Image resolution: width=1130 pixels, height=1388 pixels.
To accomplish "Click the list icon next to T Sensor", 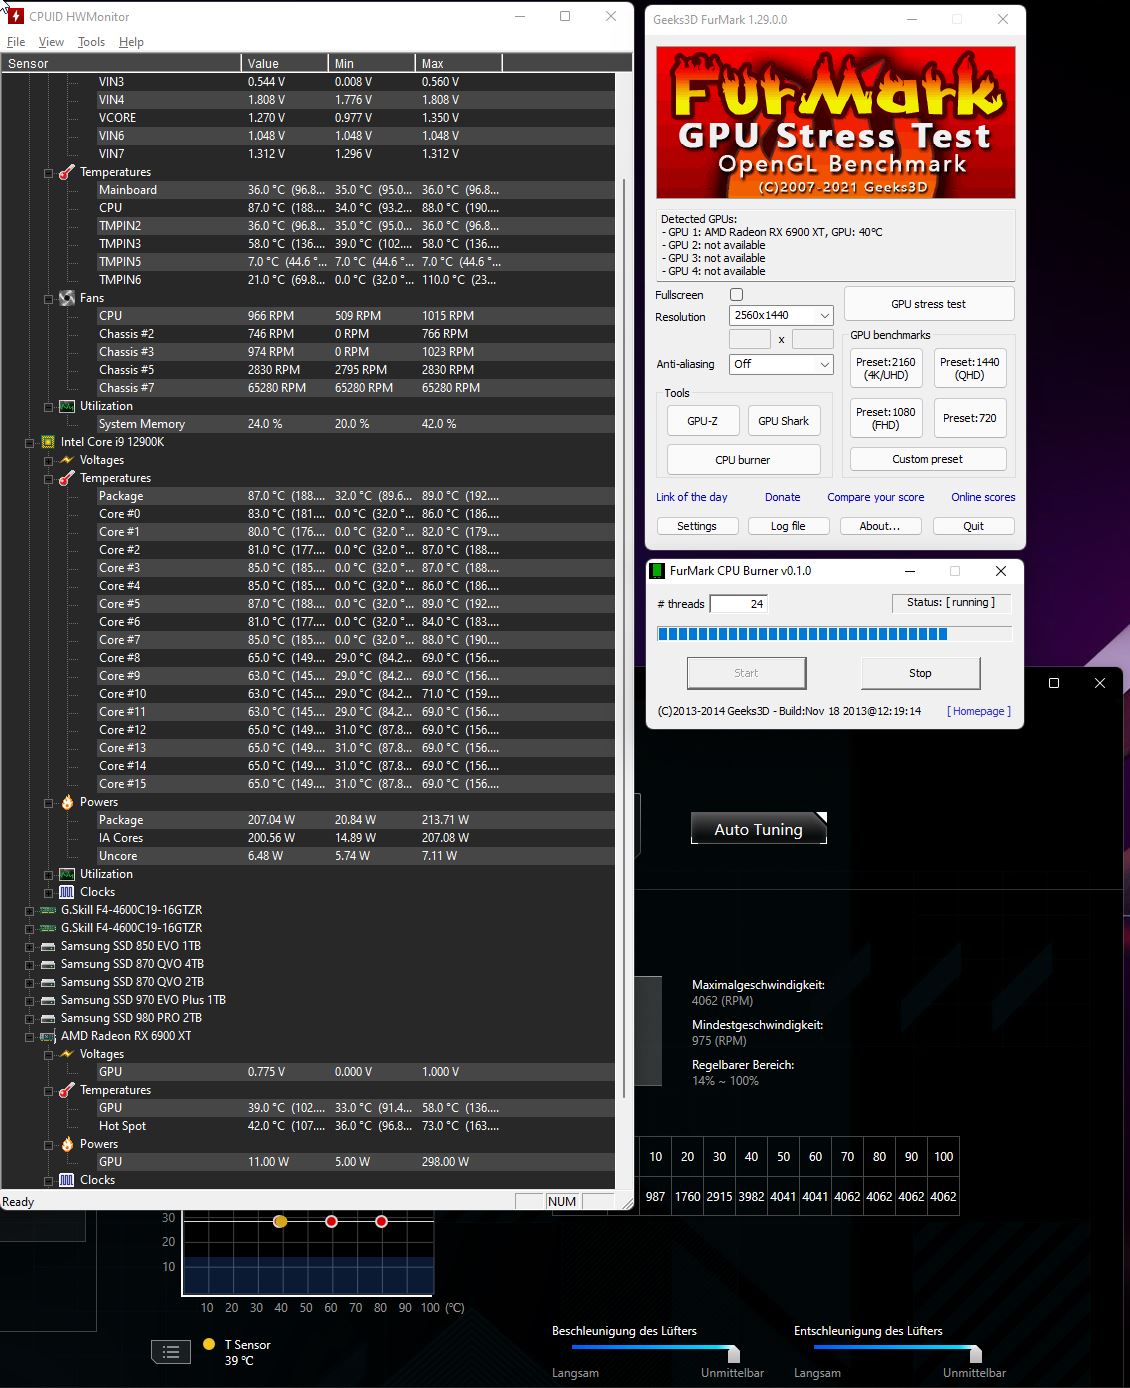I will [x=171, y=1352].
